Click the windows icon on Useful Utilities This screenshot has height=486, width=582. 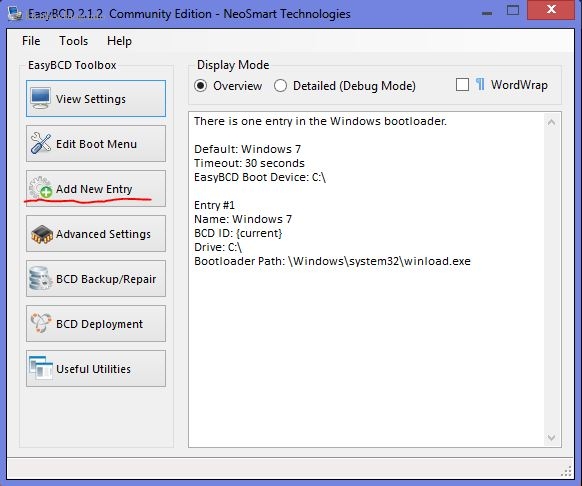41,368
